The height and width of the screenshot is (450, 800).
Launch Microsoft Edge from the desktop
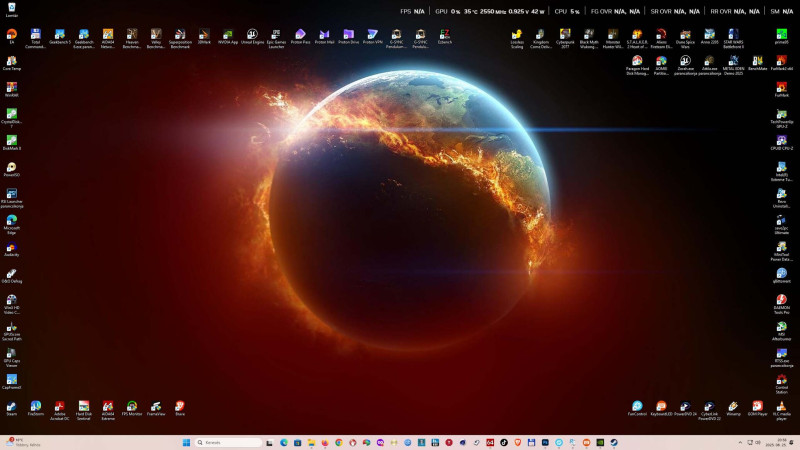tap(11, 219)
